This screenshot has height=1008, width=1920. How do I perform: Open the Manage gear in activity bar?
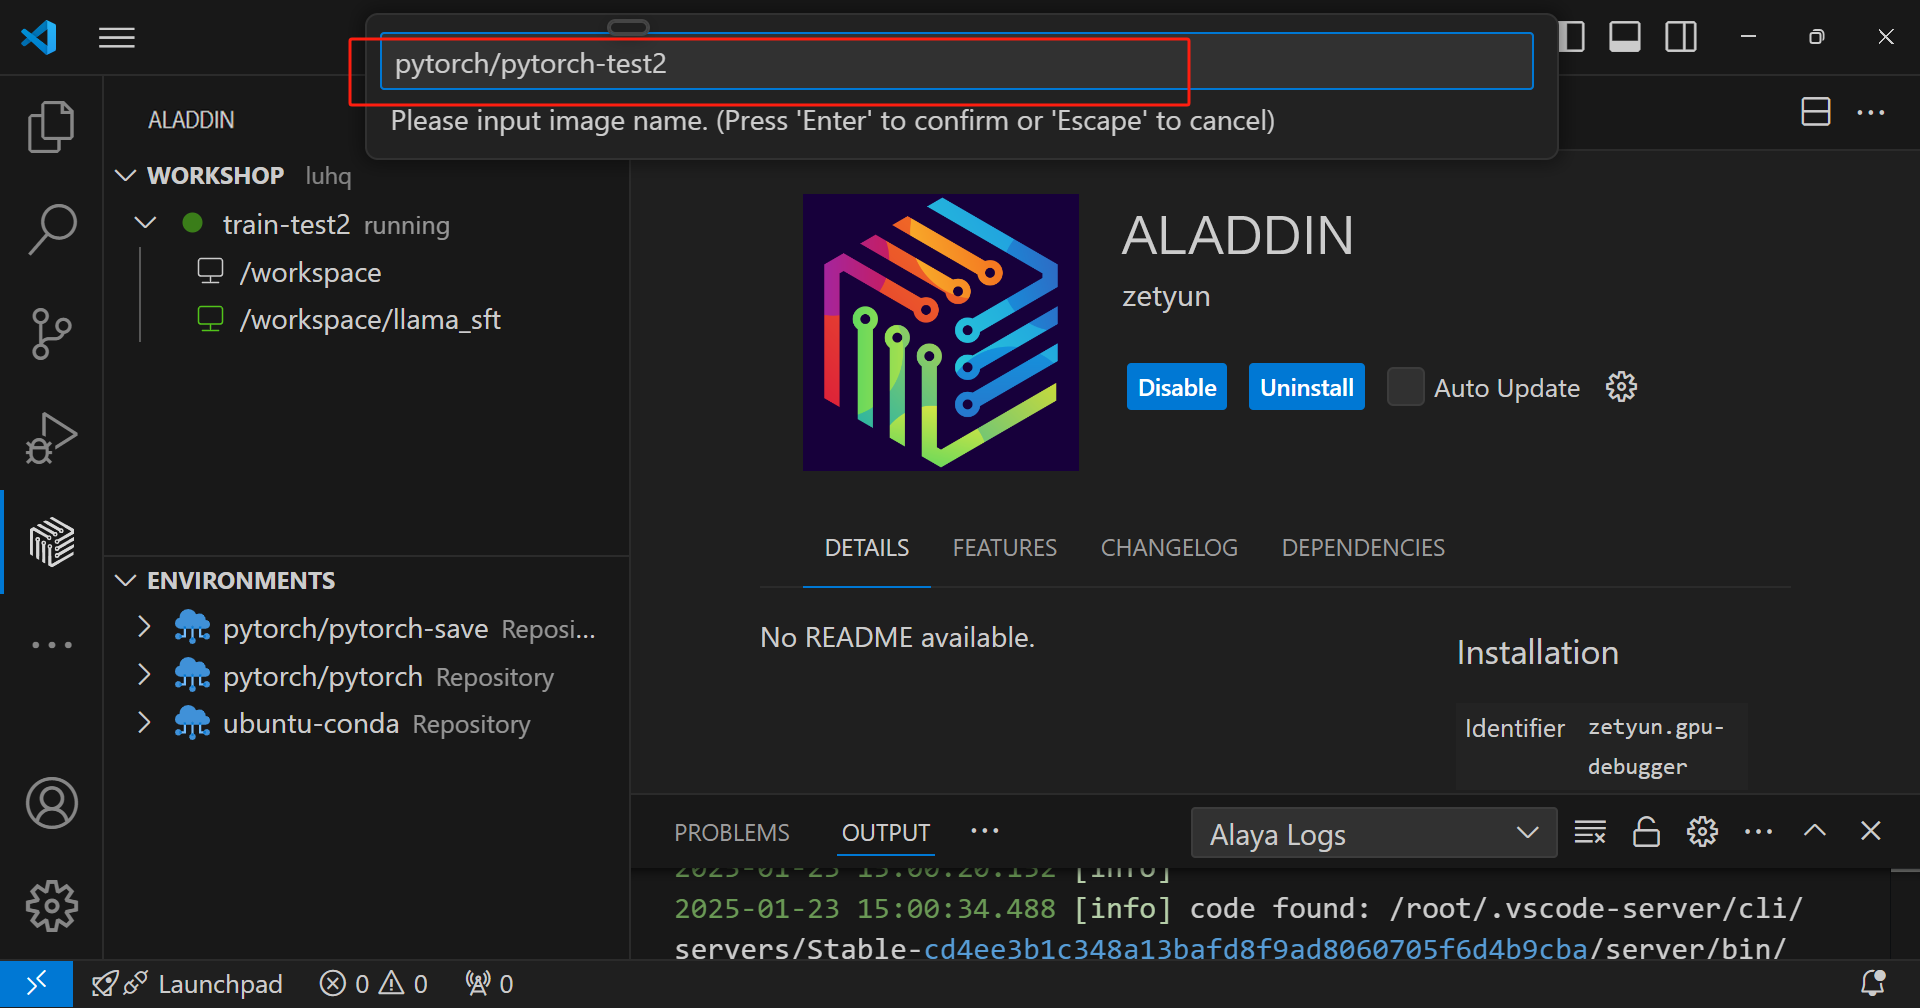click(51, 906)
